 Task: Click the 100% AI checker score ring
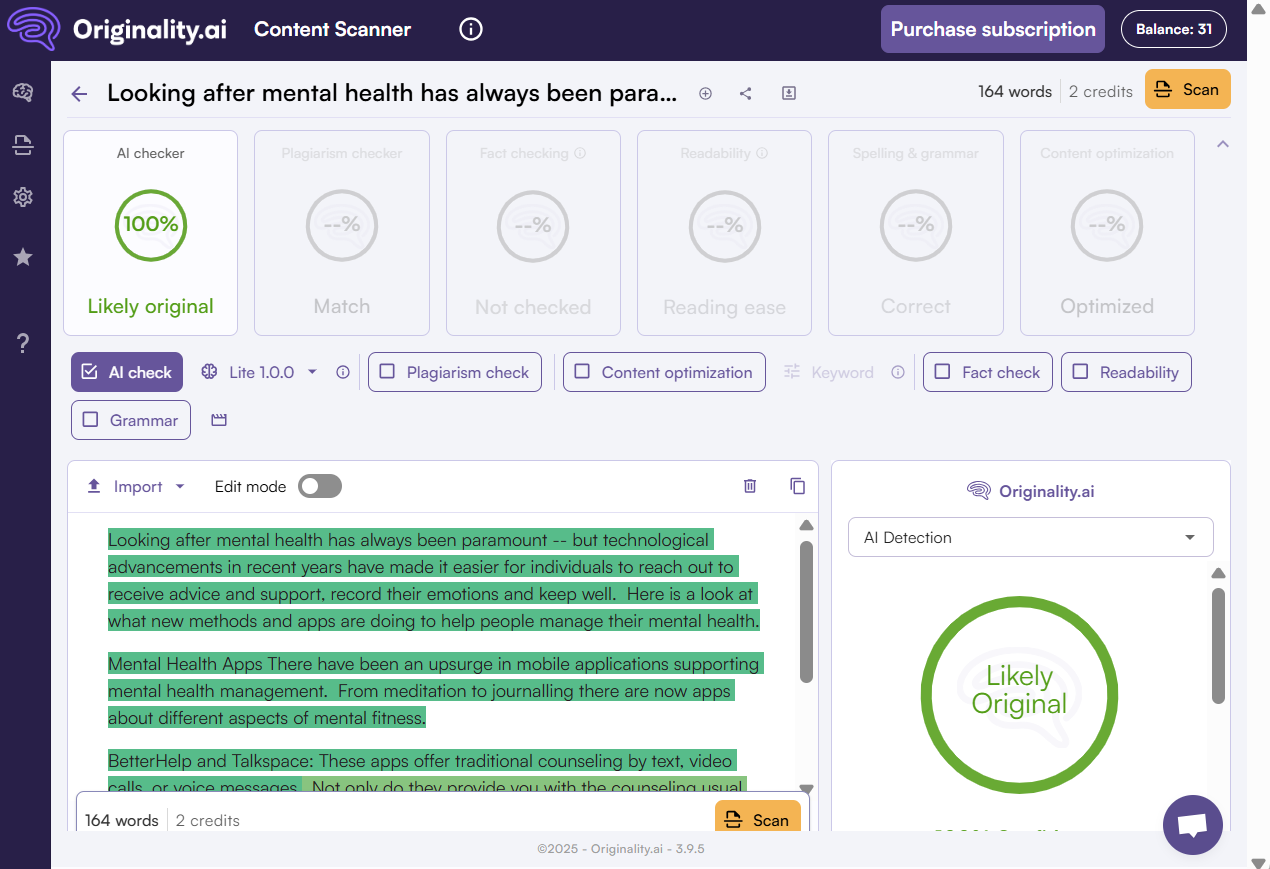pos(151,225)
